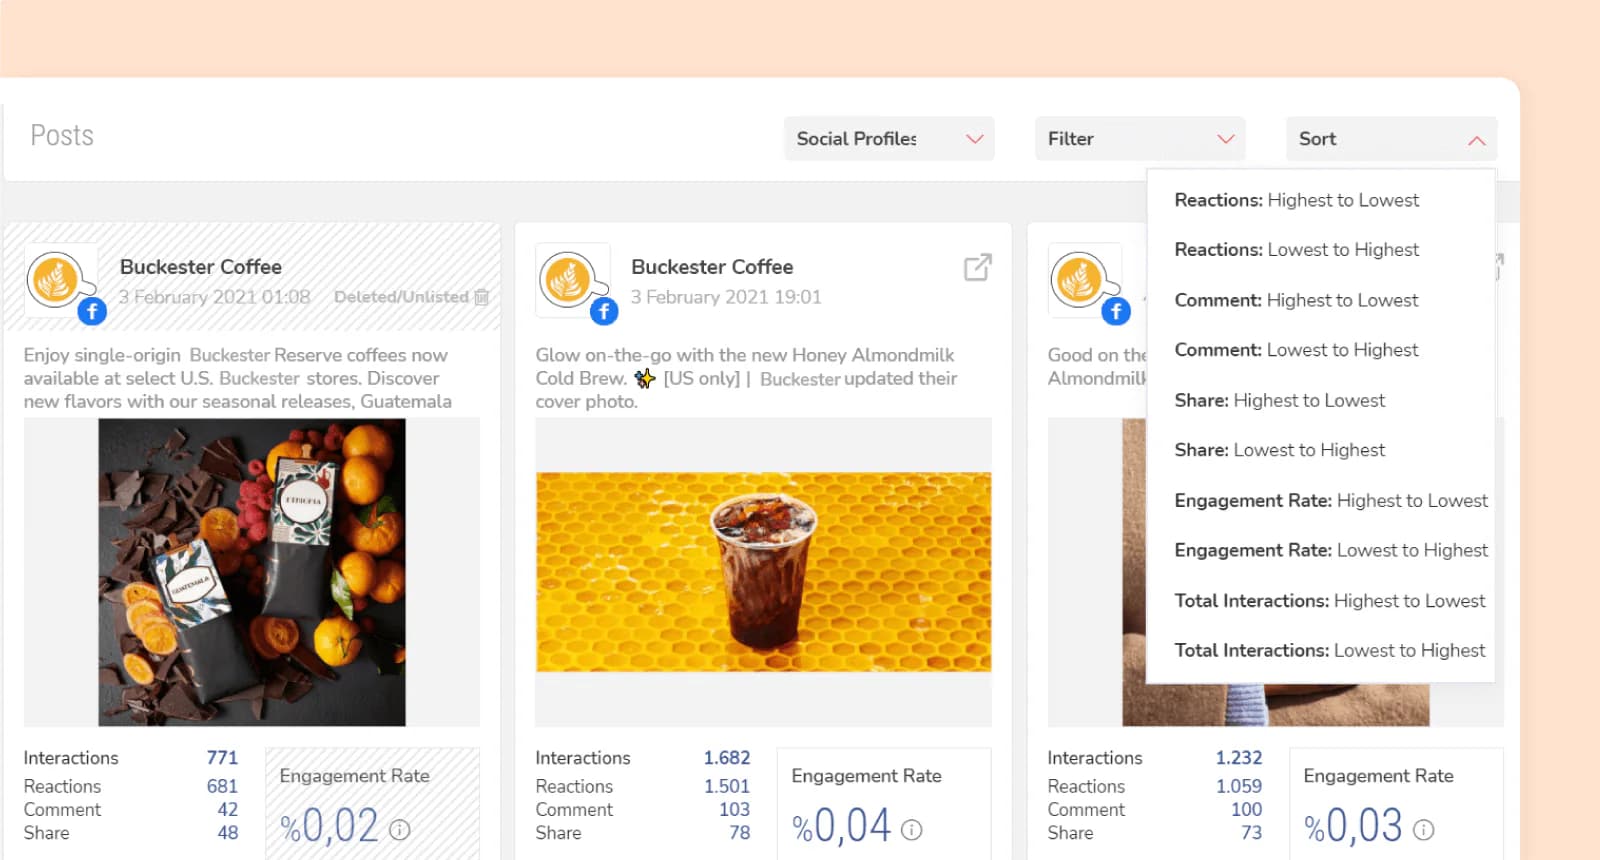Click info icon next to %0,02 engagement rate
1600x860 pixels.
(400, 829)
